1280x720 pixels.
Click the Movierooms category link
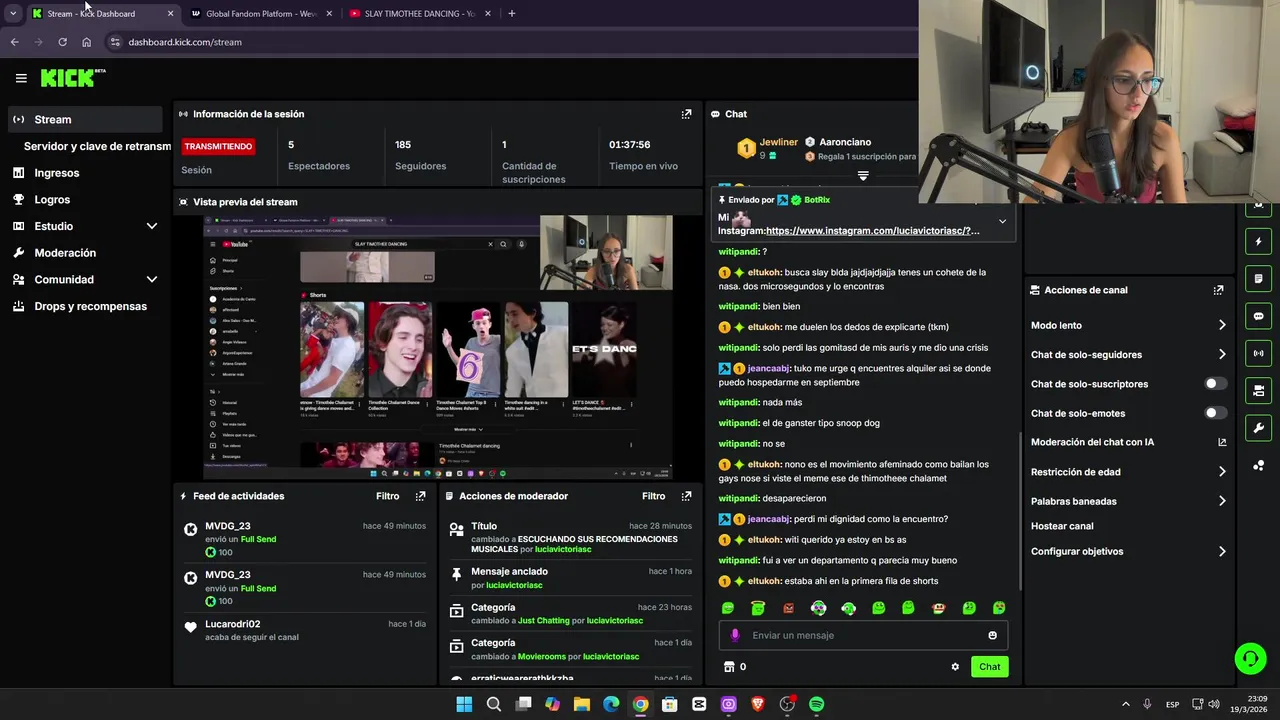pyautogui.click(x=542, y=657)
